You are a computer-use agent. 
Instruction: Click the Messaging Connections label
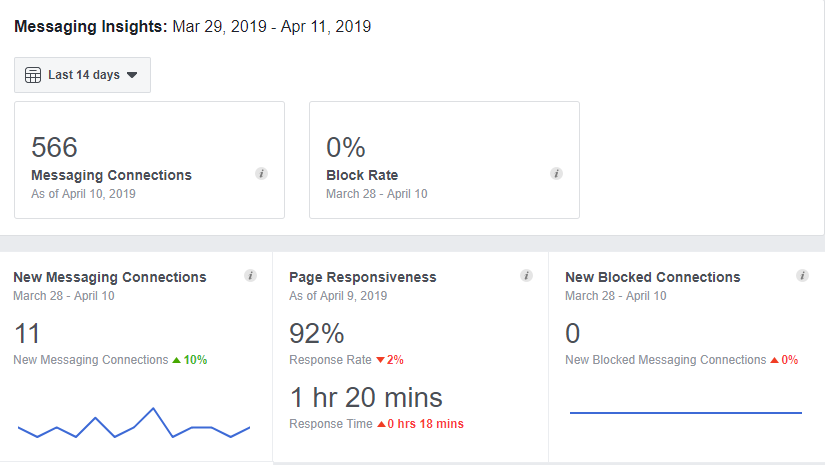point(112,175)
